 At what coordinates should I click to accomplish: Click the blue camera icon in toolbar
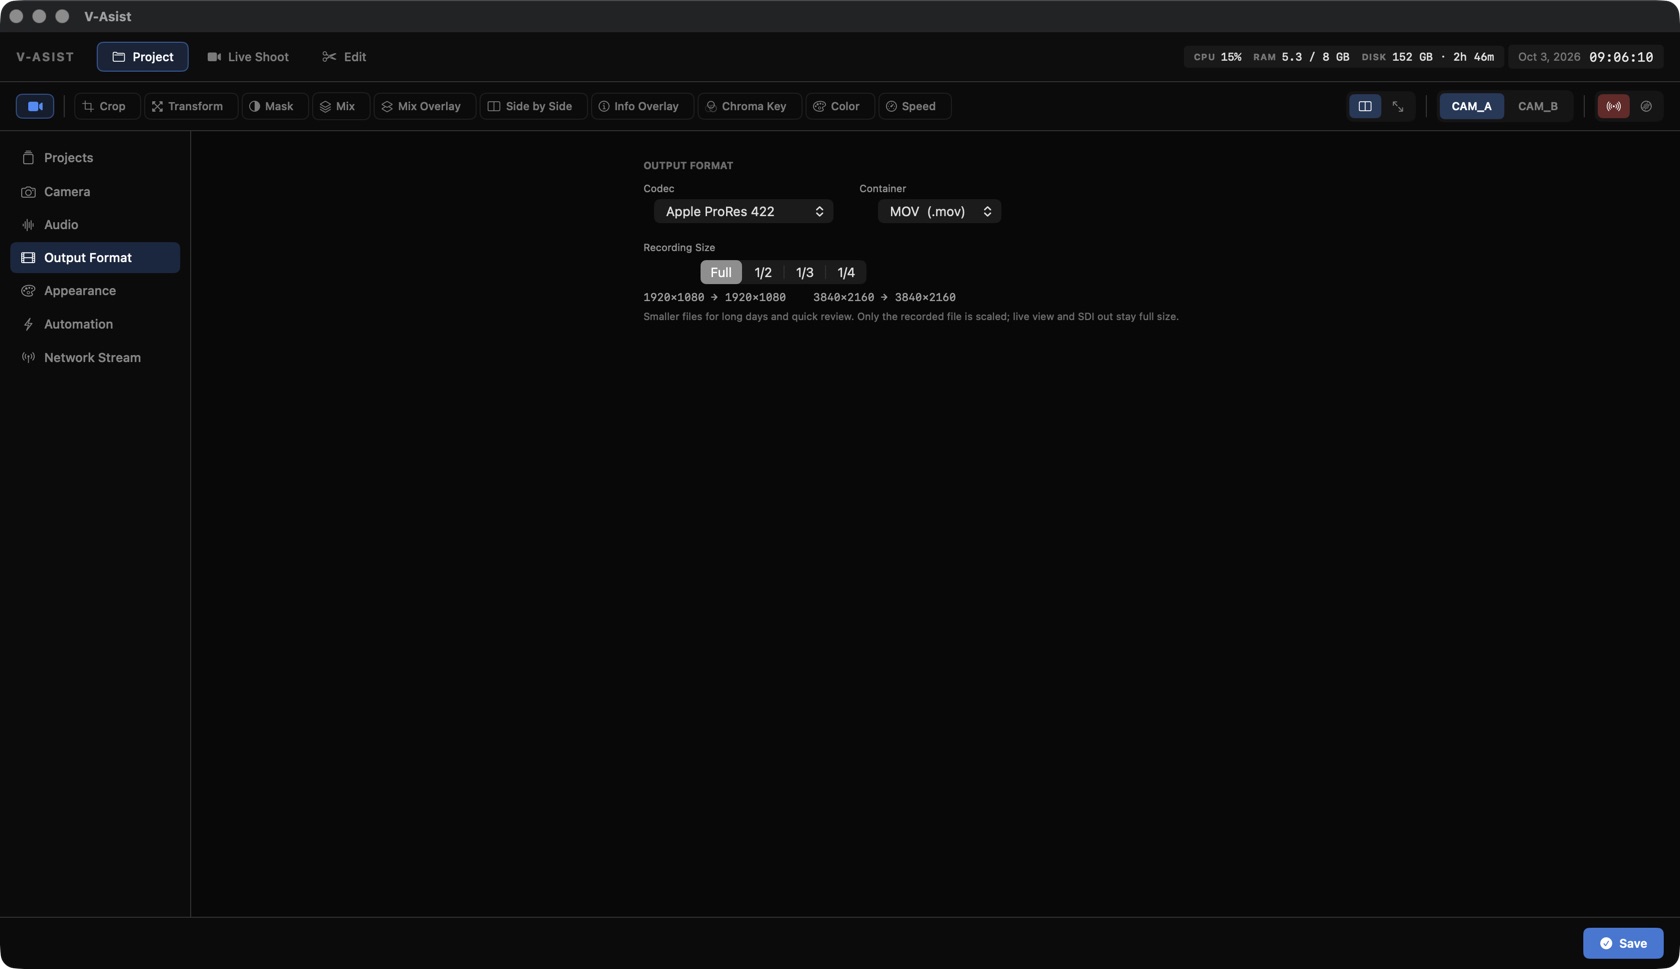click(35, 106)
